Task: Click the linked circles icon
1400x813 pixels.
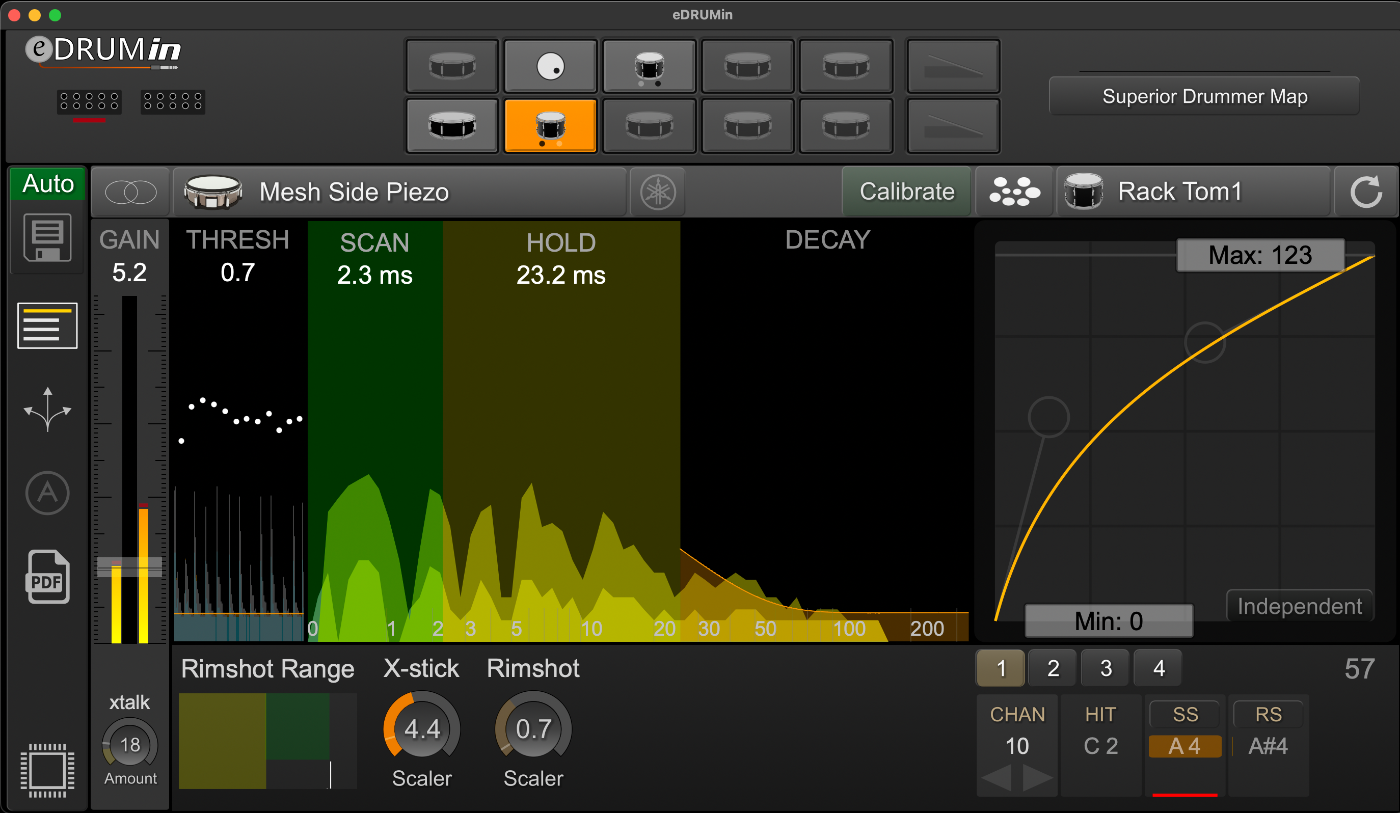Action: point(130,192)
